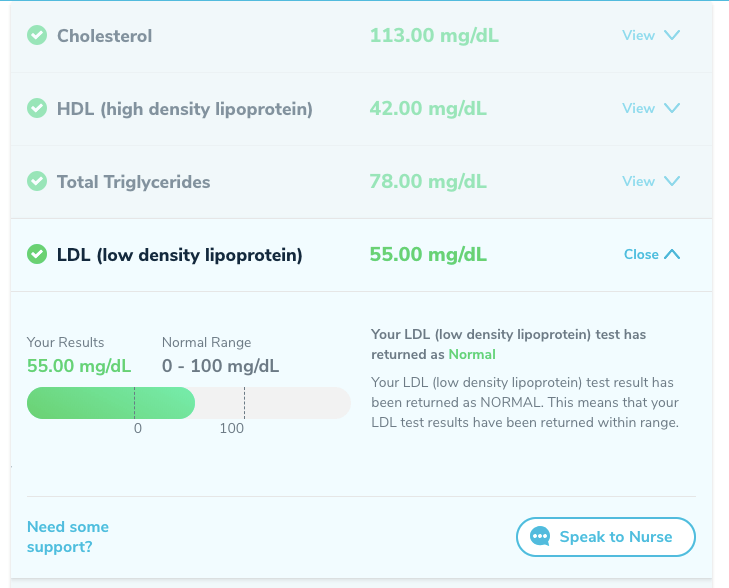729x588 pixels.
Task: Select the HDL (high density lipoprotein) title
Action: [184, 109]
